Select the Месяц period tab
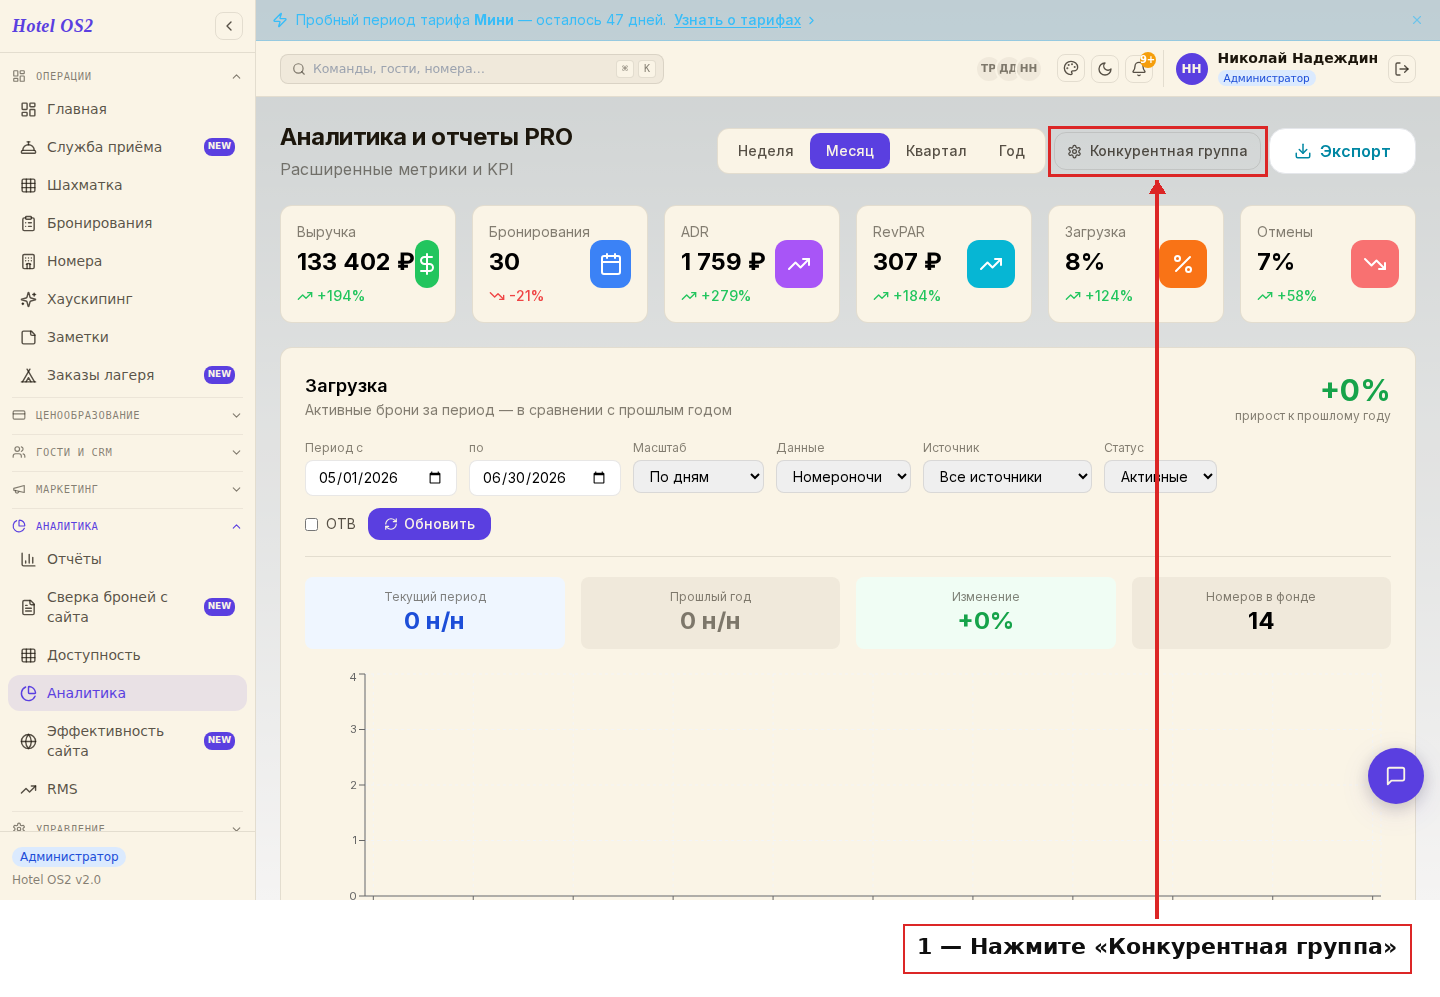The width and height of the screenshot is (1440, 997). pyautogui.click(x=850, y=151)
